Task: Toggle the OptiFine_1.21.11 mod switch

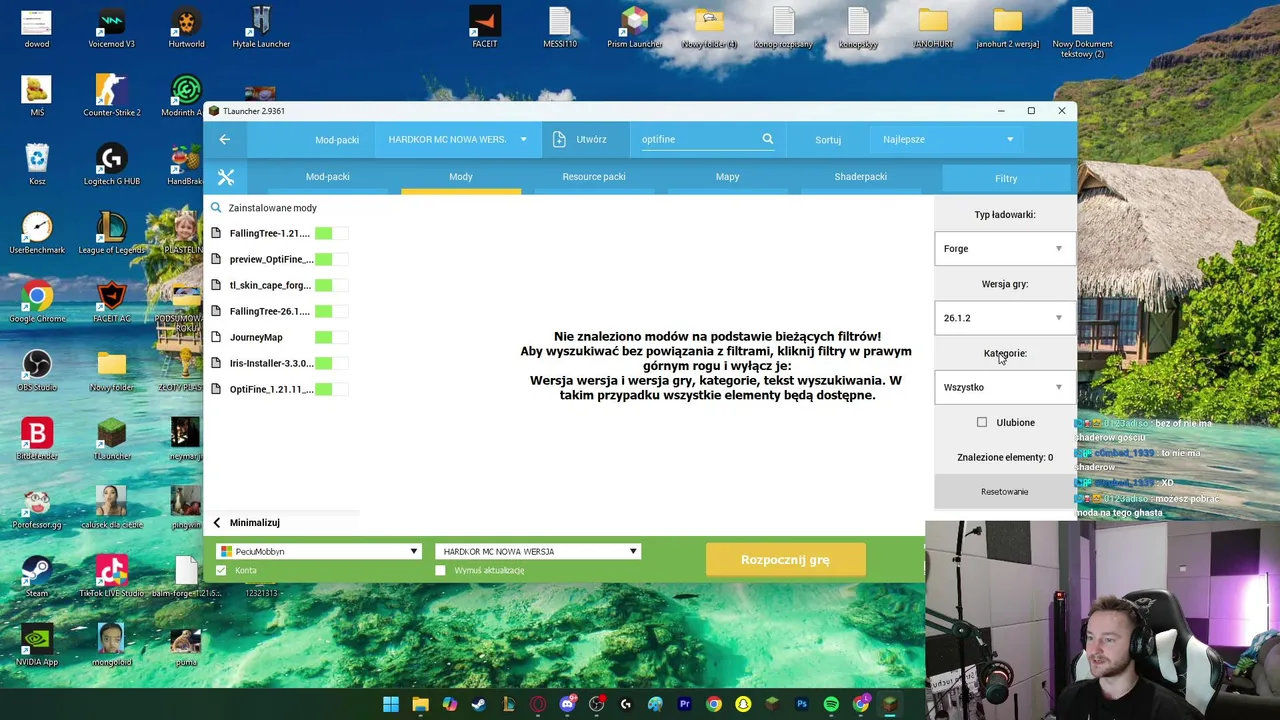Action: tap(331, 389)
